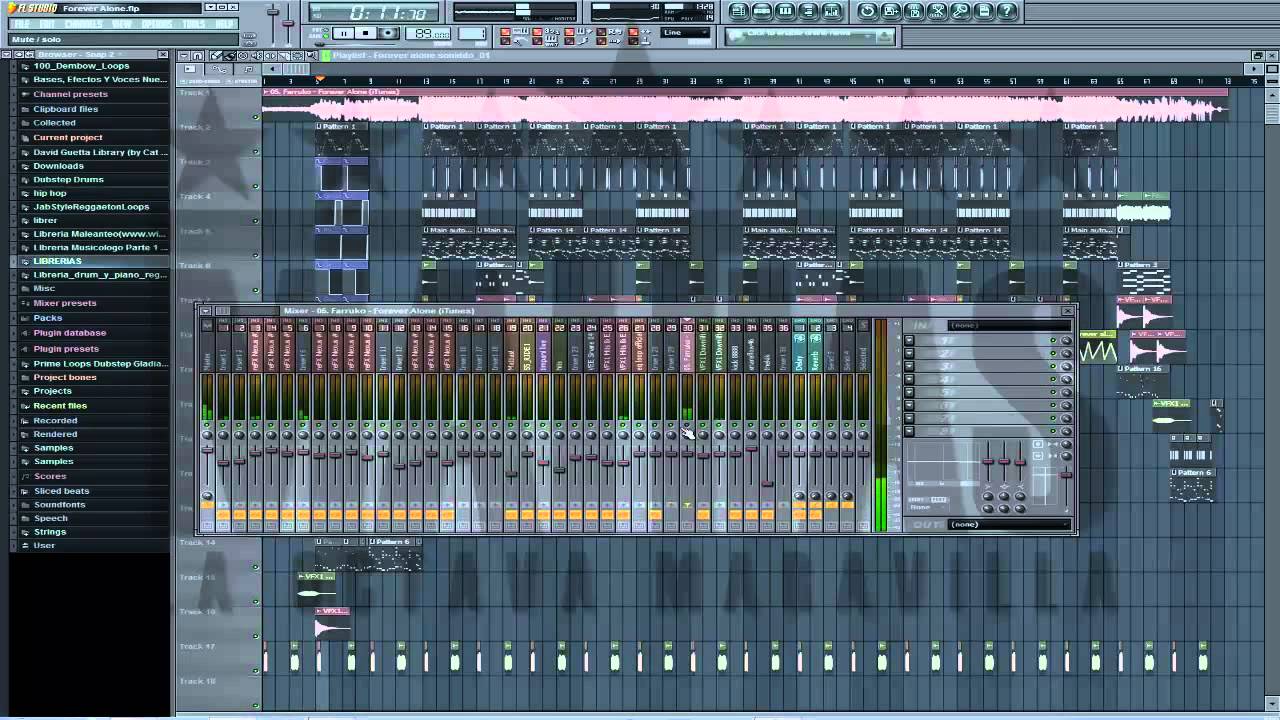
Task: Click the Undo icon in the toolbar
Action: [x=867, y=11]
